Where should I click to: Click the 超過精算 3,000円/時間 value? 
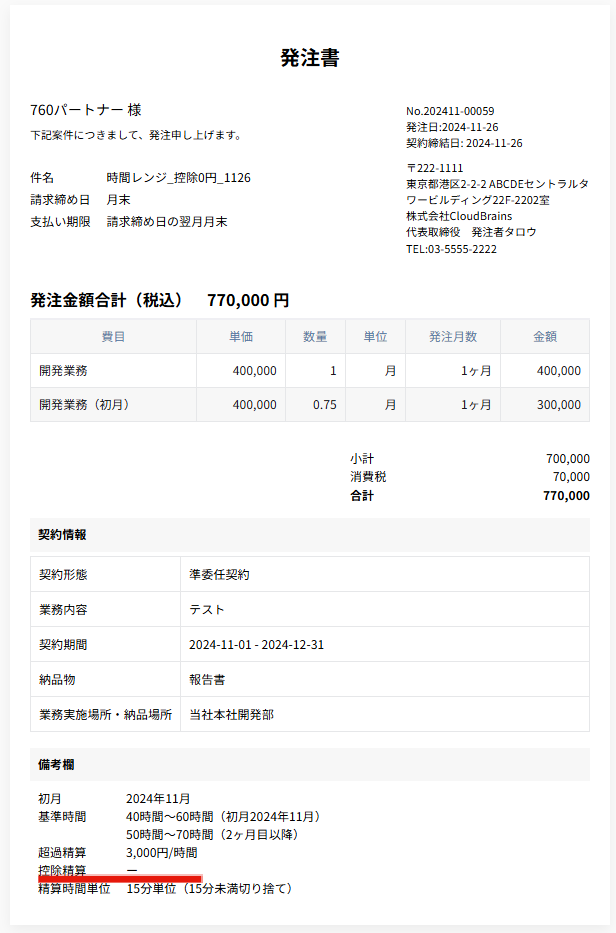pyautogui.click(x=162, y=853)
